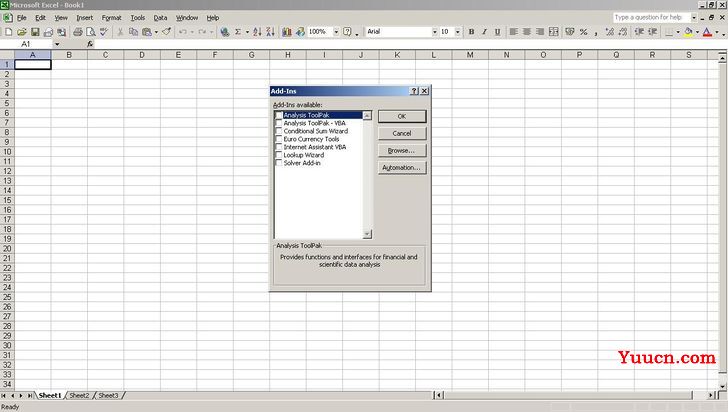
Task: Confirm Add-Ins dialog with OK
Action: (x=402, y=116)
